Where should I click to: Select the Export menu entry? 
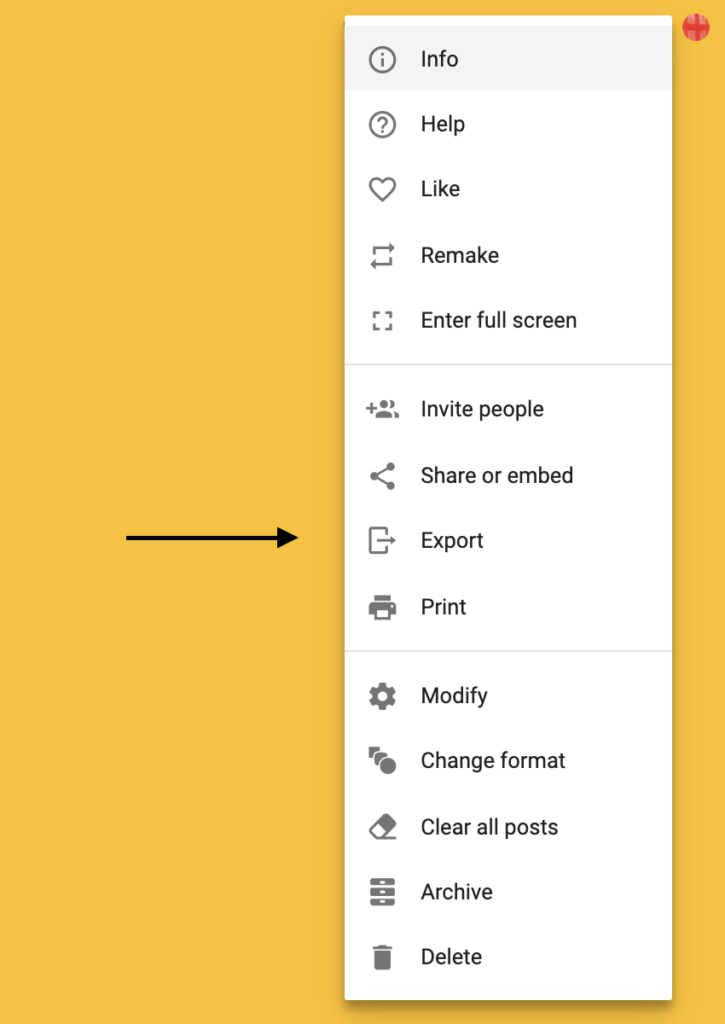tap(508, 541)
